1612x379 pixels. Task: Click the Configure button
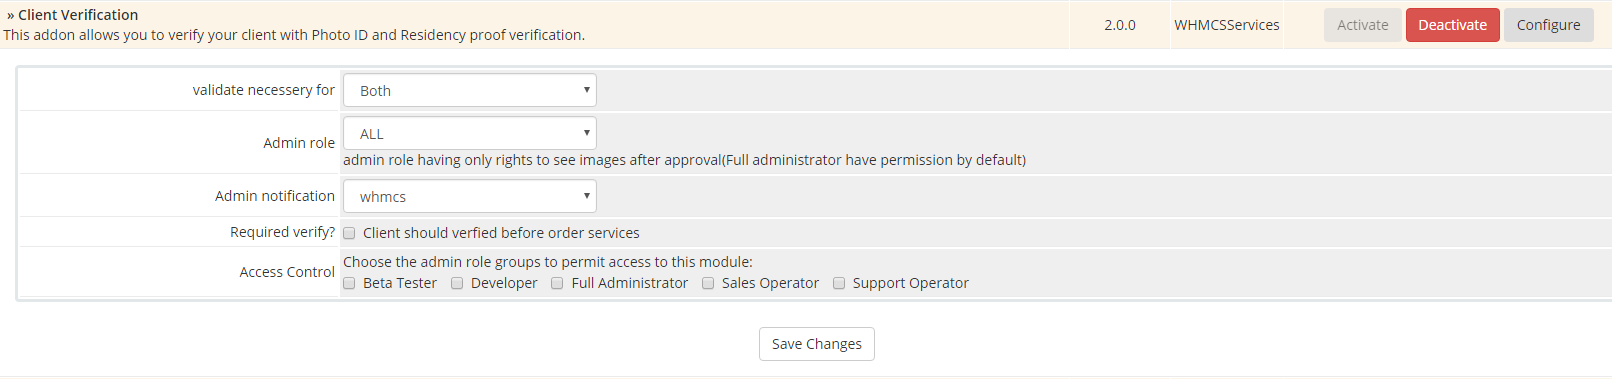[1548, 25]
